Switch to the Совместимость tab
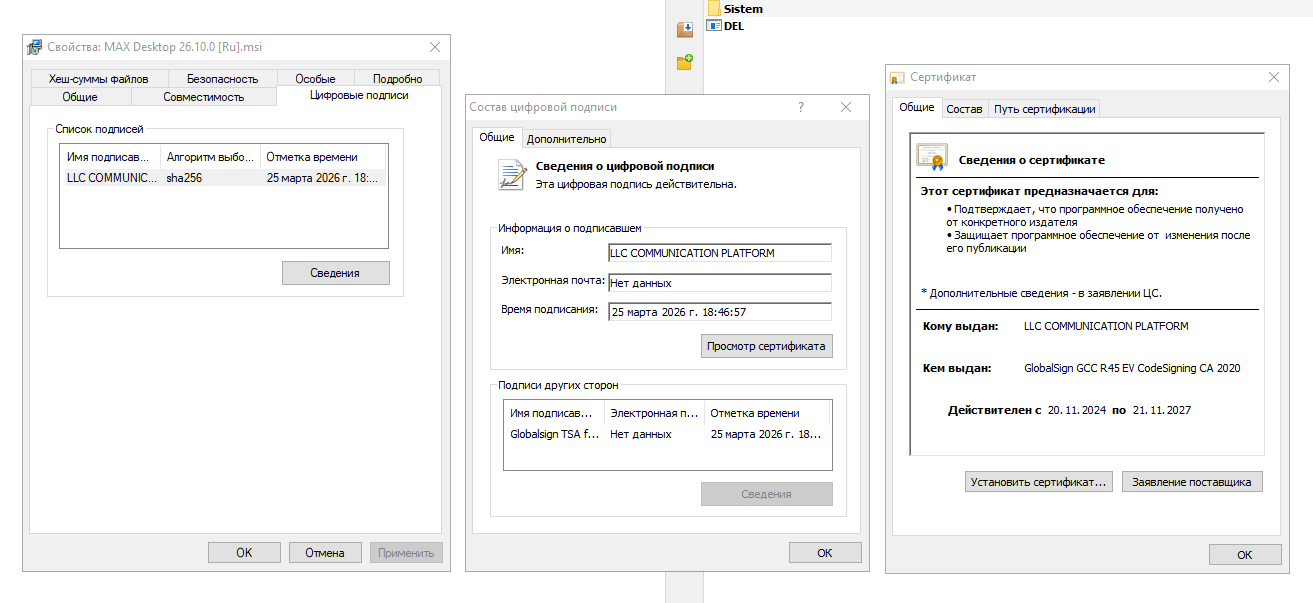Viewport: 1313px width, 603px height. tap(203, 97)
